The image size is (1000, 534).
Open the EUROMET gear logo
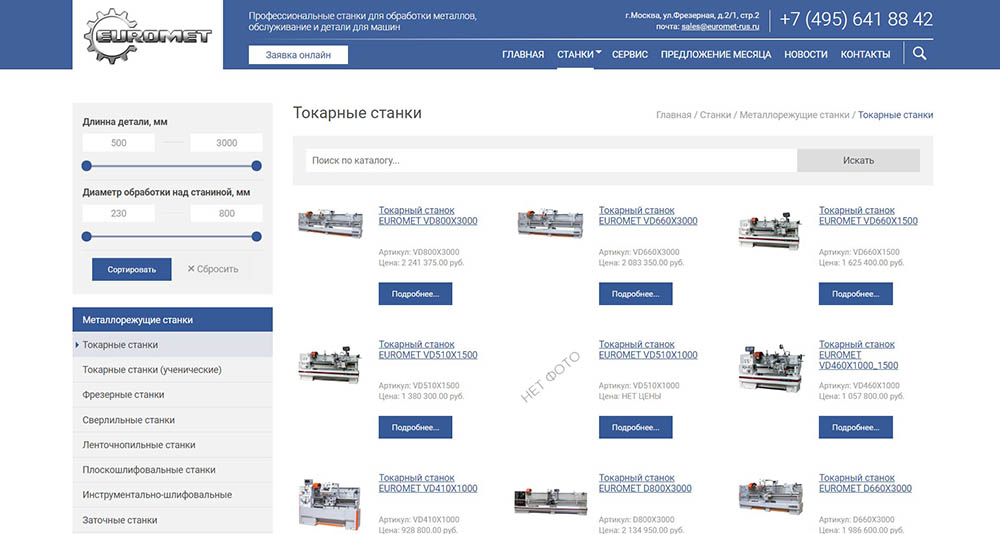pos(147,35)
